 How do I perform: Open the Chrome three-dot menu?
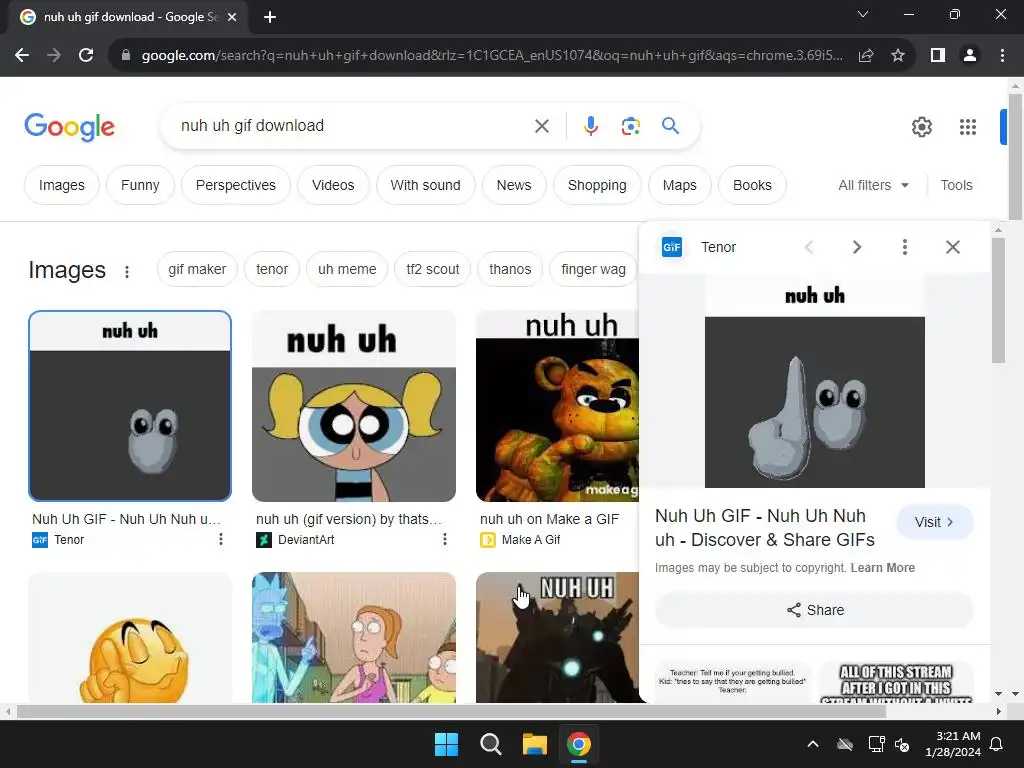1002,56
